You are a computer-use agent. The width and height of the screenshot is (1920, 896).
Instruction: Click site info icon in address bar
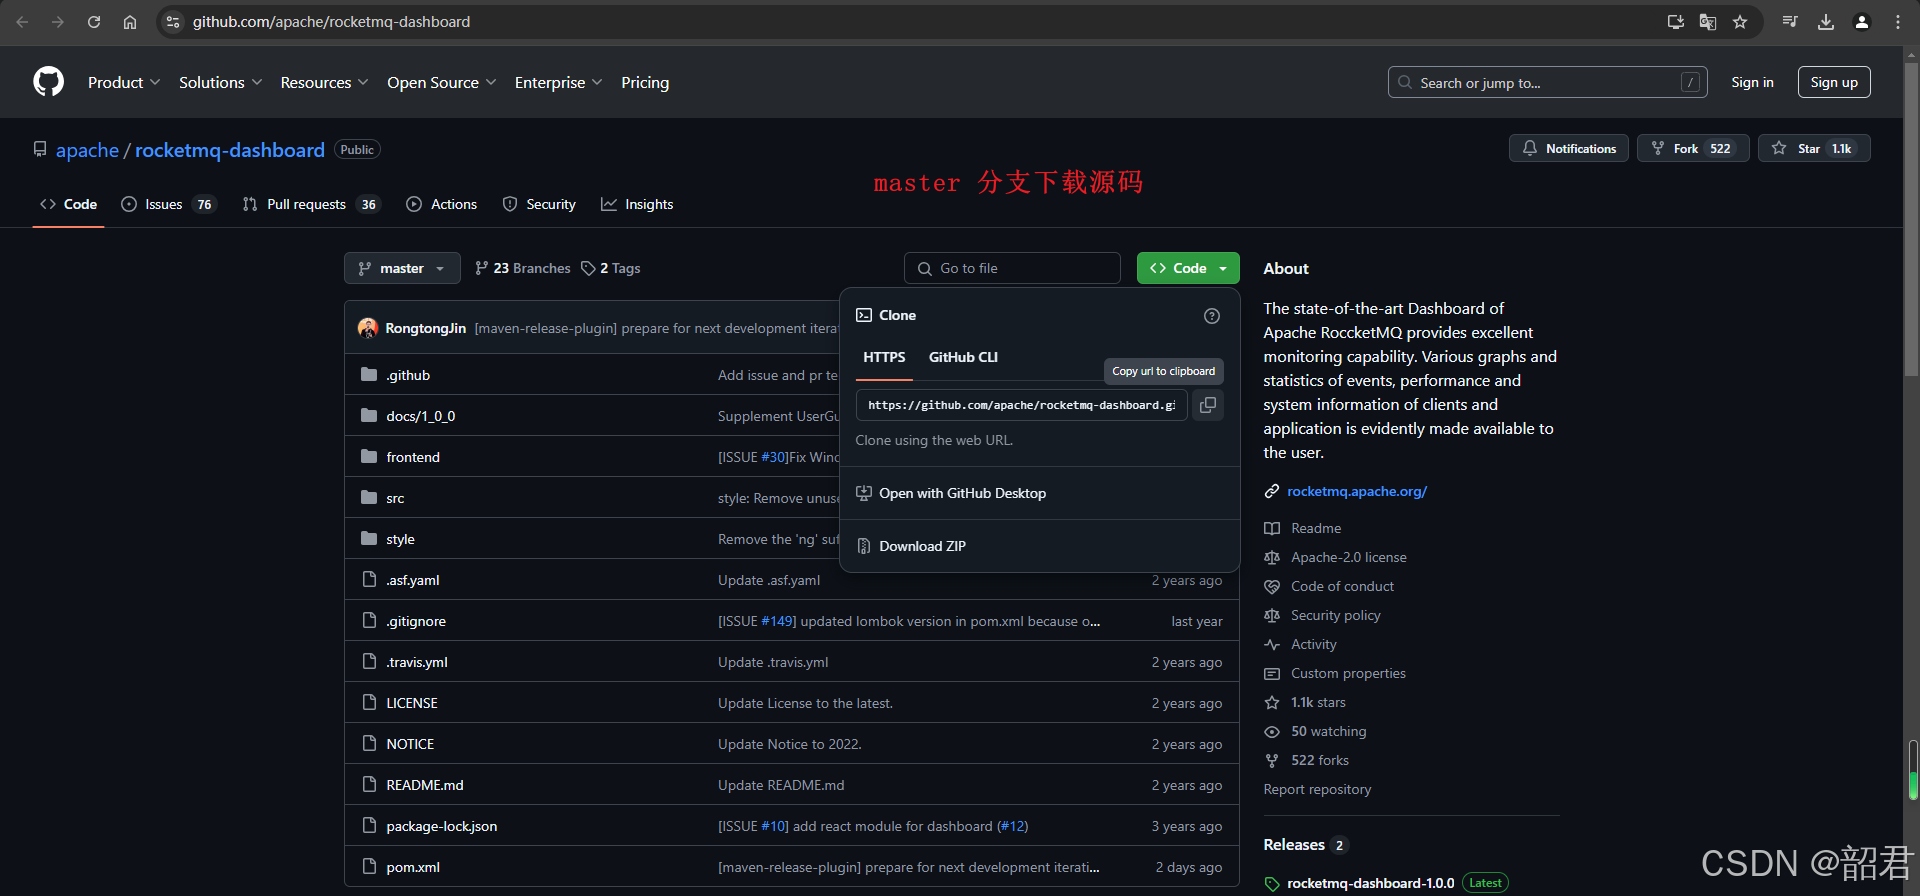173,22
